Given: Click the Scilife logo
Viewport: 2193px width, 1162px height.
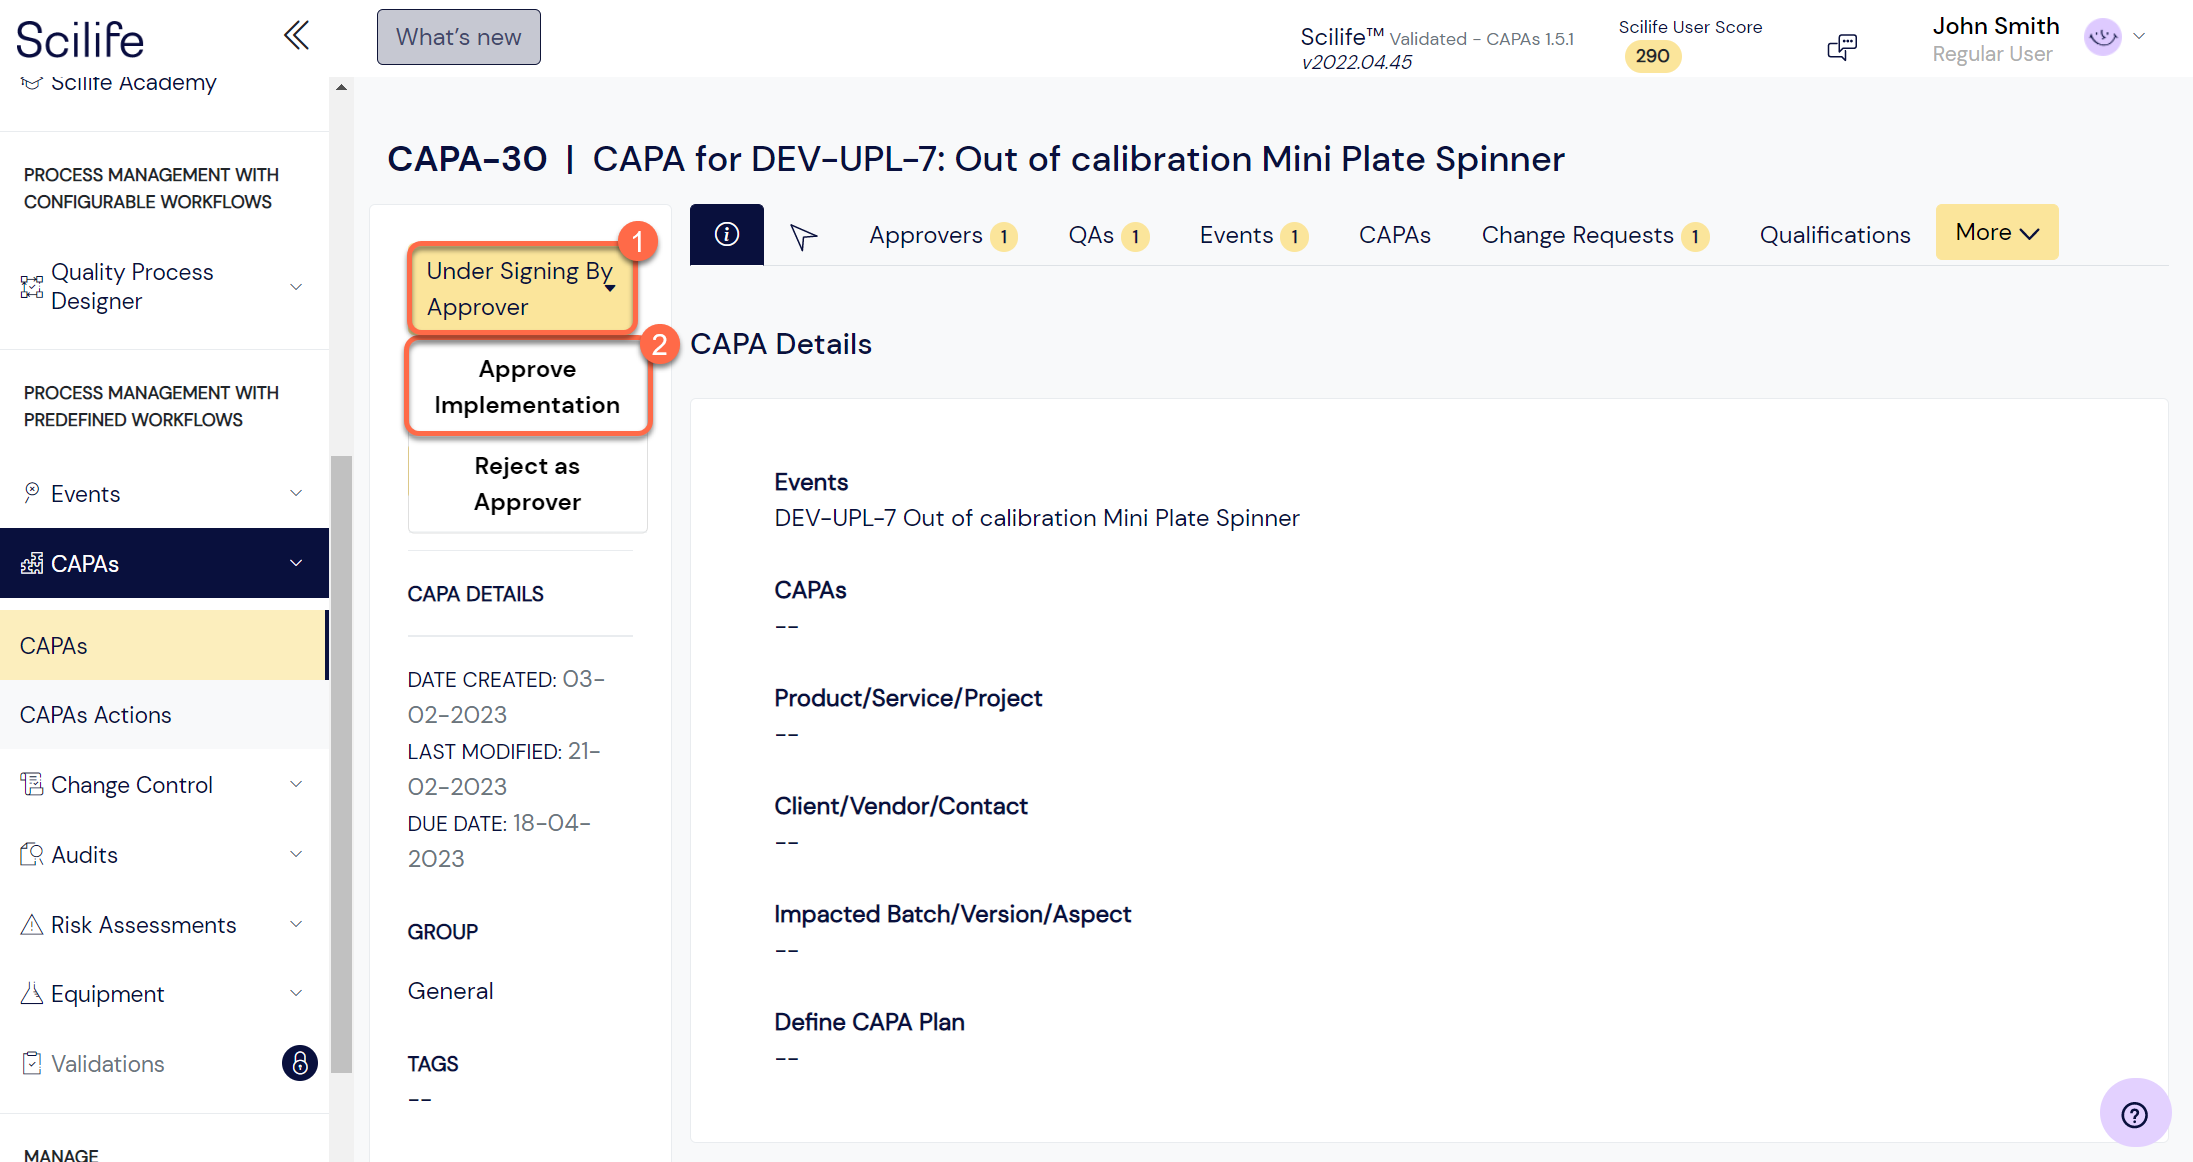Looking at the screenshot, I should [x=80, y=40].
